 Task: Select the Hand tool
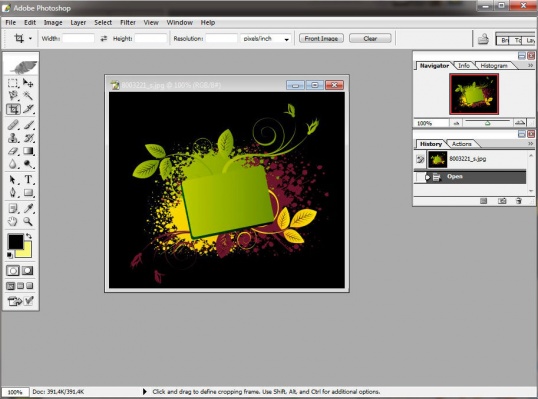(13, 222)
